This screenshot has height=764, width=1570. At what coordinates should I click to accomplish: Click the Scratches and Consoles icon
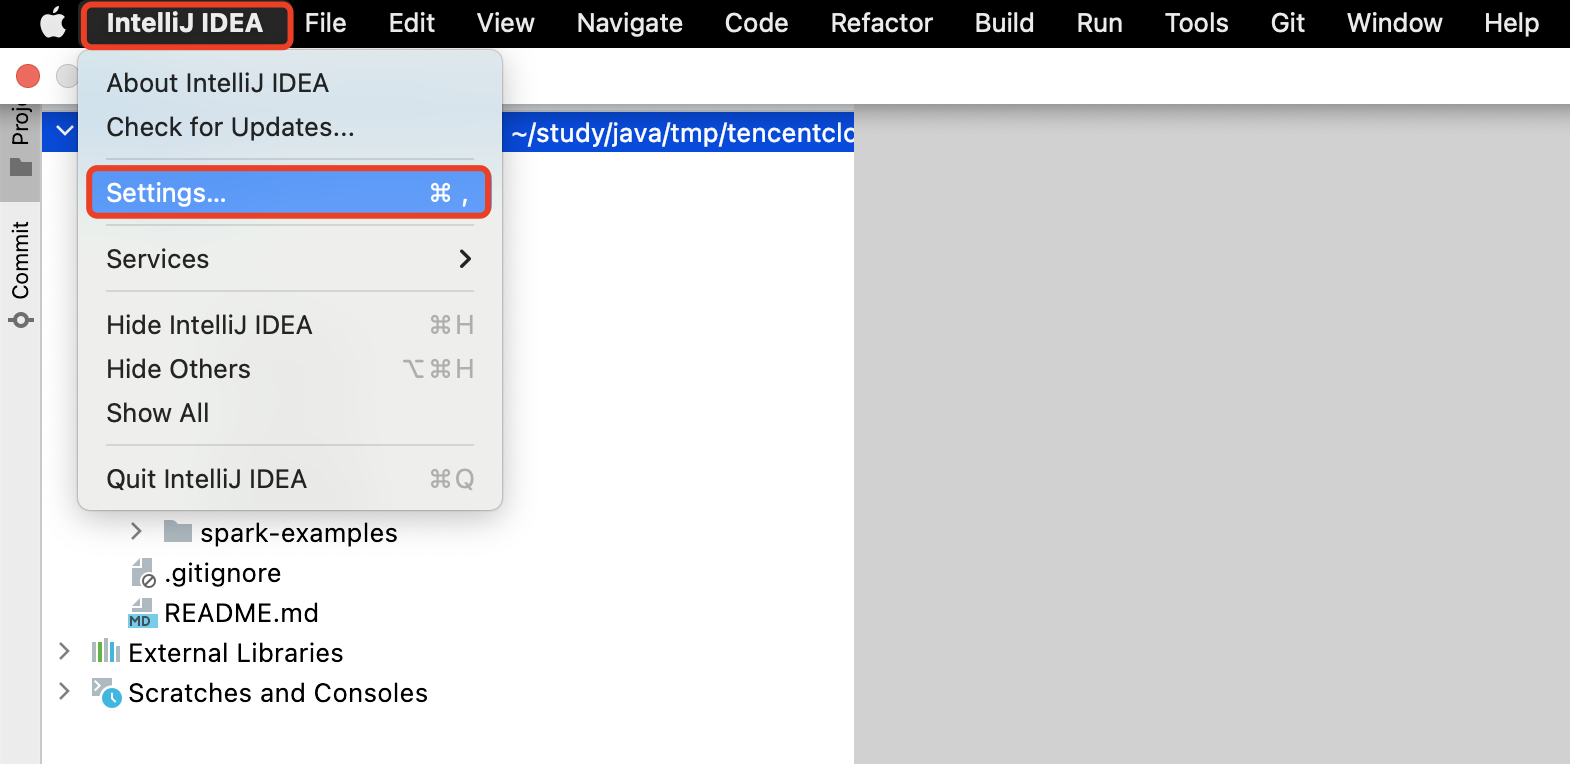pos(106,692)
